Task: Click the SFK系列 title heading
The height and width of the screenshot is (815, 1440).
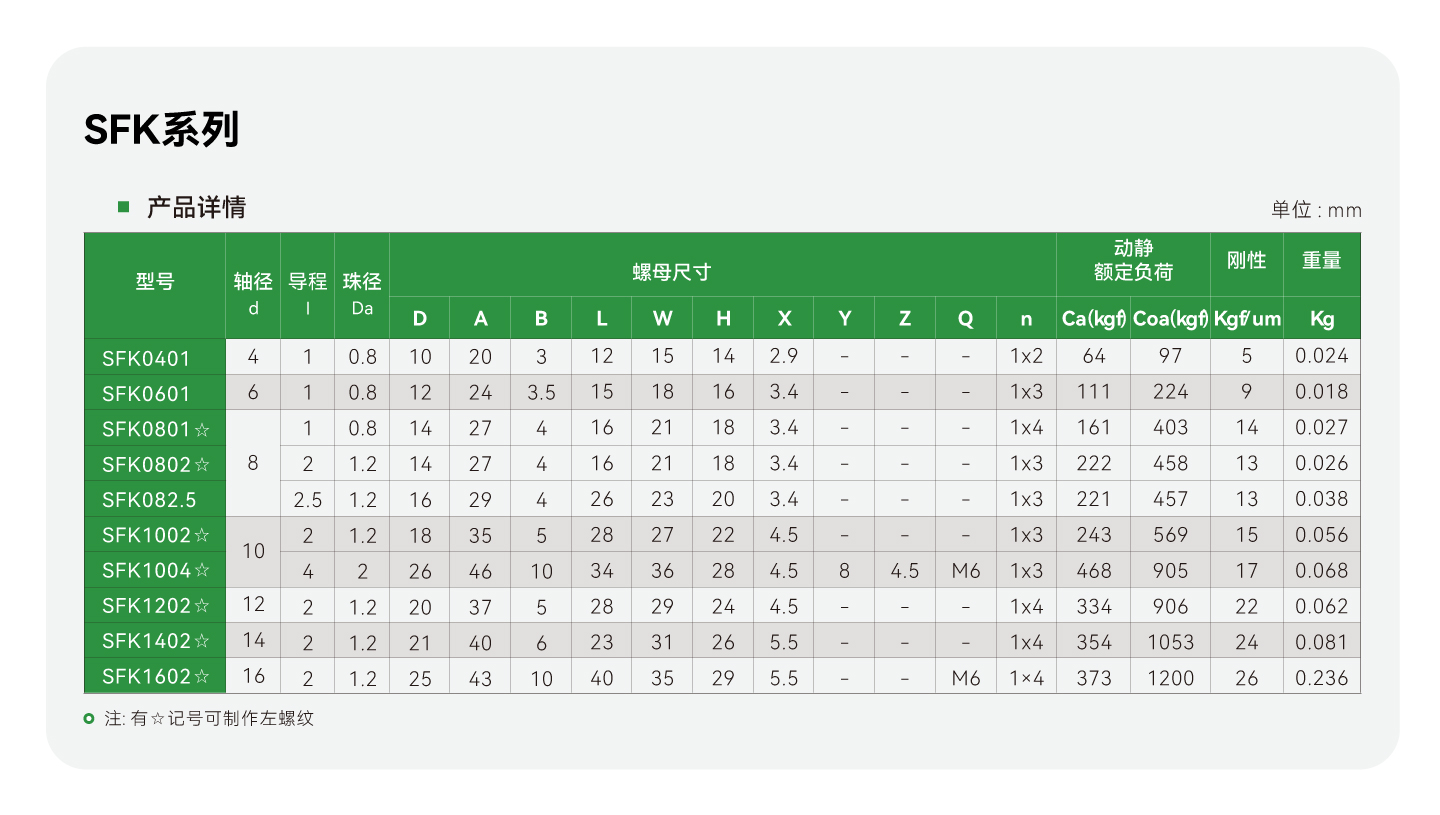Action: point(162,130)
